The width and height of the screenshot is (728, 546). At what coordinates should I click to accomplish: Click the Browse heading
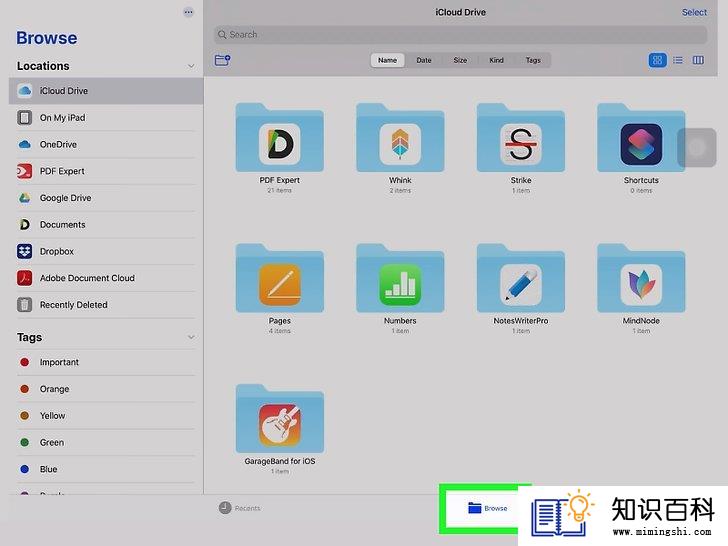47,38
